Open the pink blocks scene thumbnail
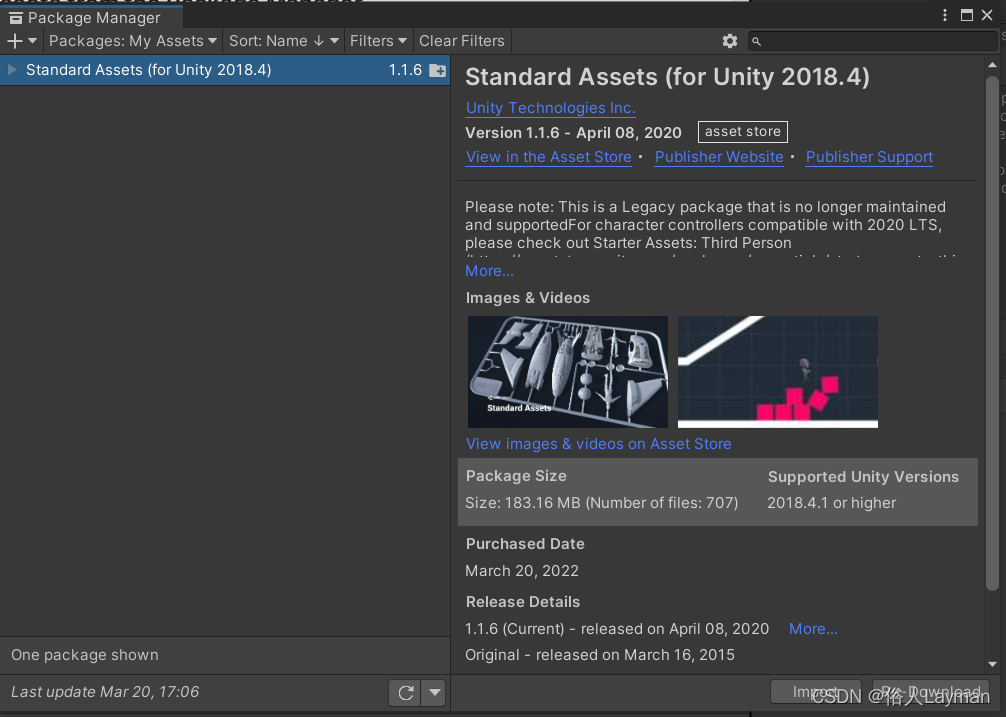The width and height of the screenshot is (1006, 717). [778, 372]
